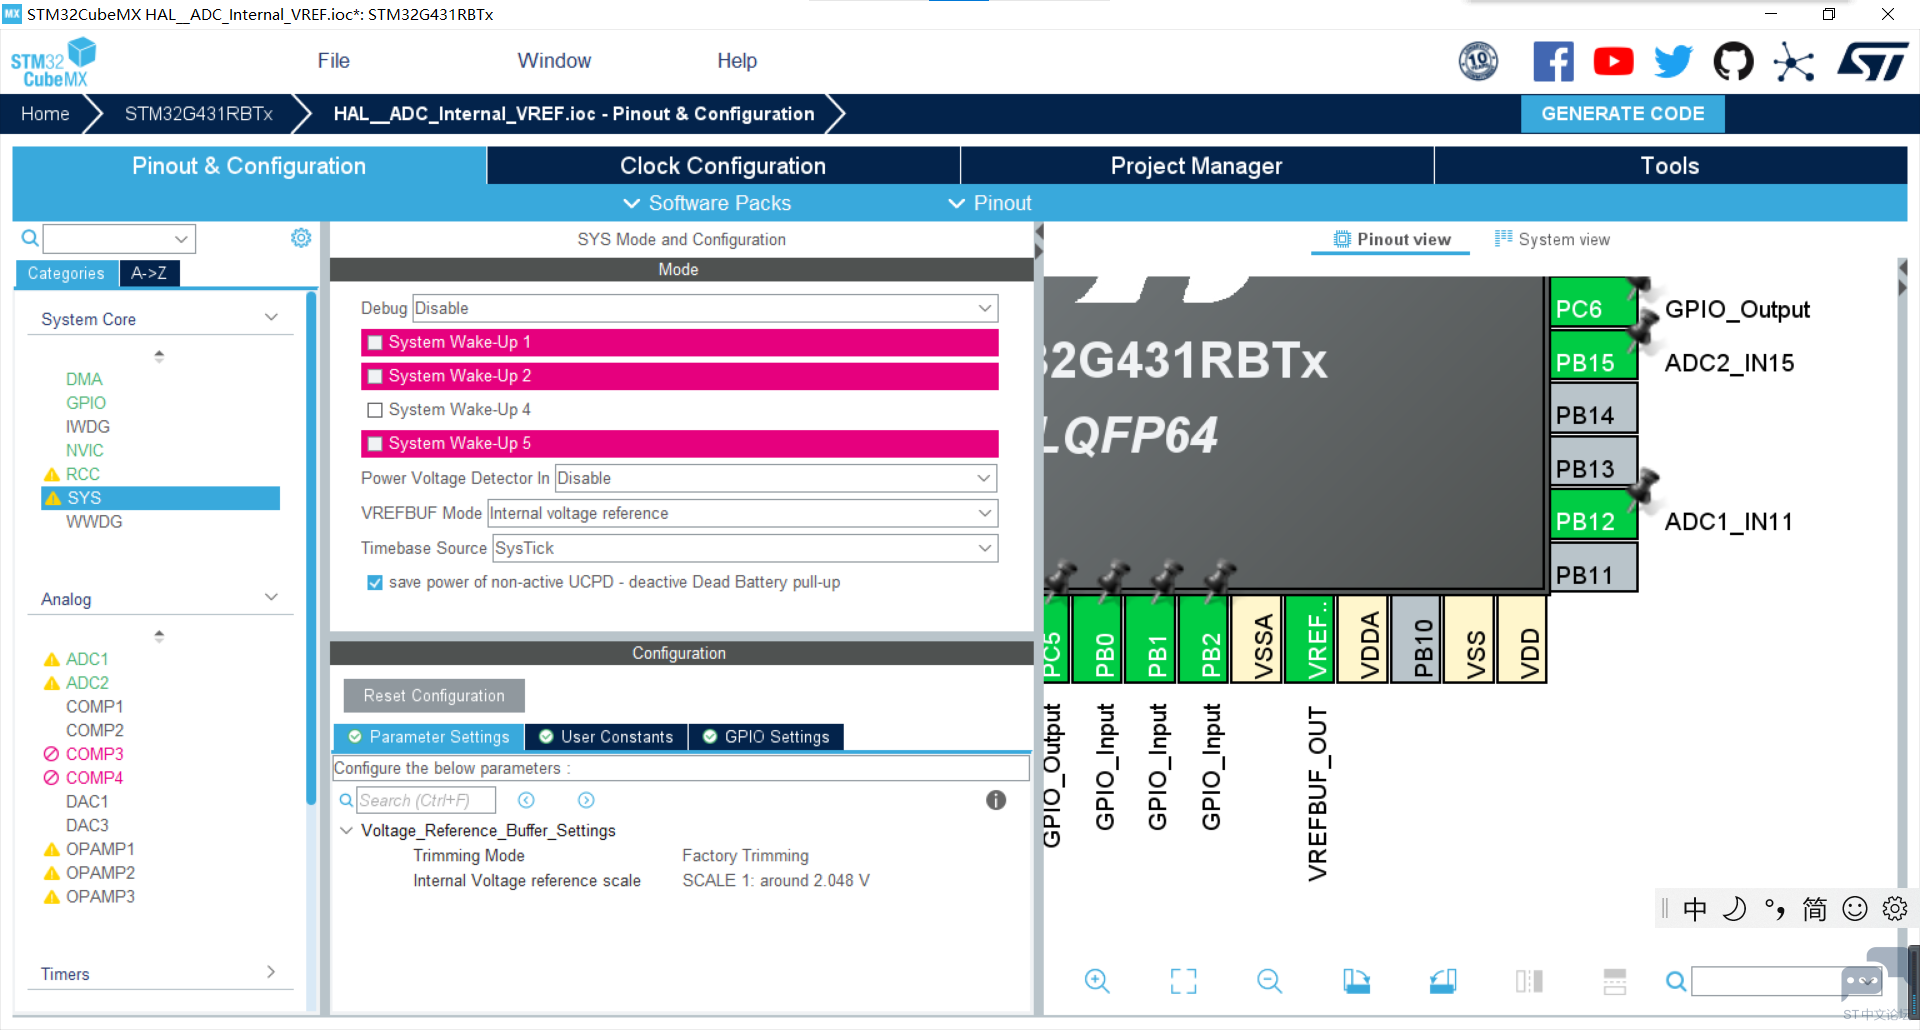The width and height of the screenshot is (1920, 1030).
Task: Select ADC1 in the Analog list
Action: [87, 659]
